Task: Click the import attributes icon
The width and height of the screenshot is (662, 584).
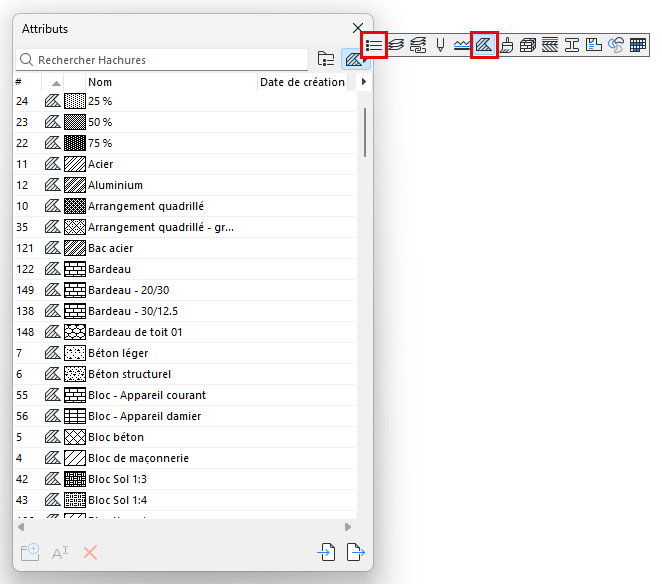Action: (326, 552)
